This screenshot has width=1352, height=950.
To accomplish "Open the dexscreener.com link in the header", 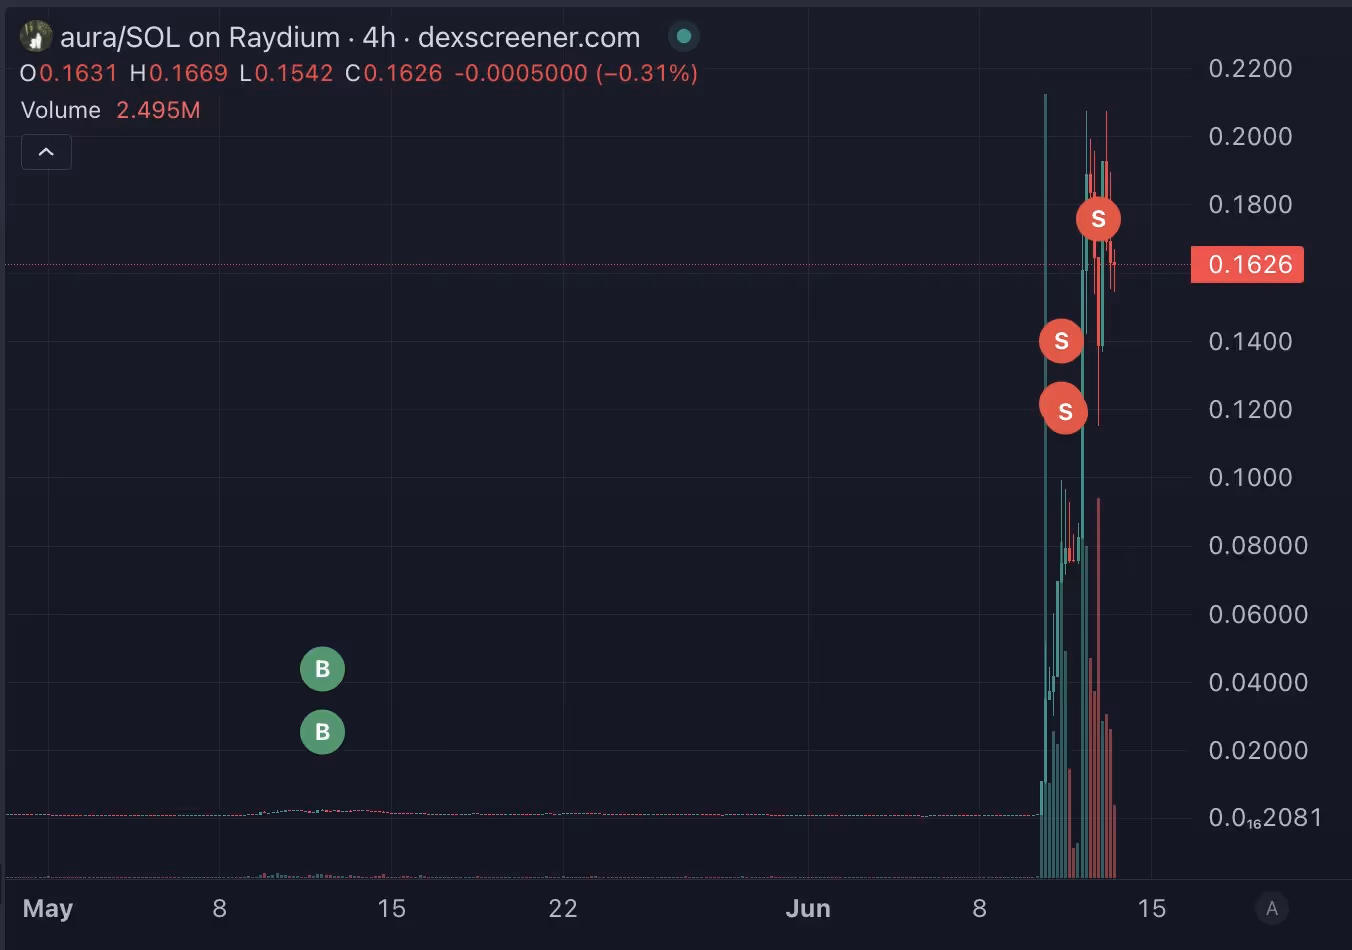I will (x=529, y=37).
